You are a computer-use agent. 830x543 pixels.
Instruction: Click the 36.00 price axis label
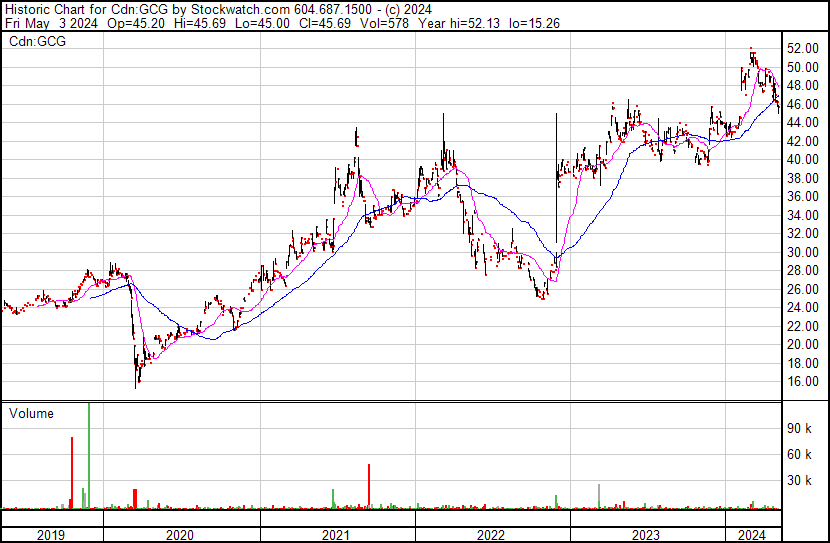[802, 197]
